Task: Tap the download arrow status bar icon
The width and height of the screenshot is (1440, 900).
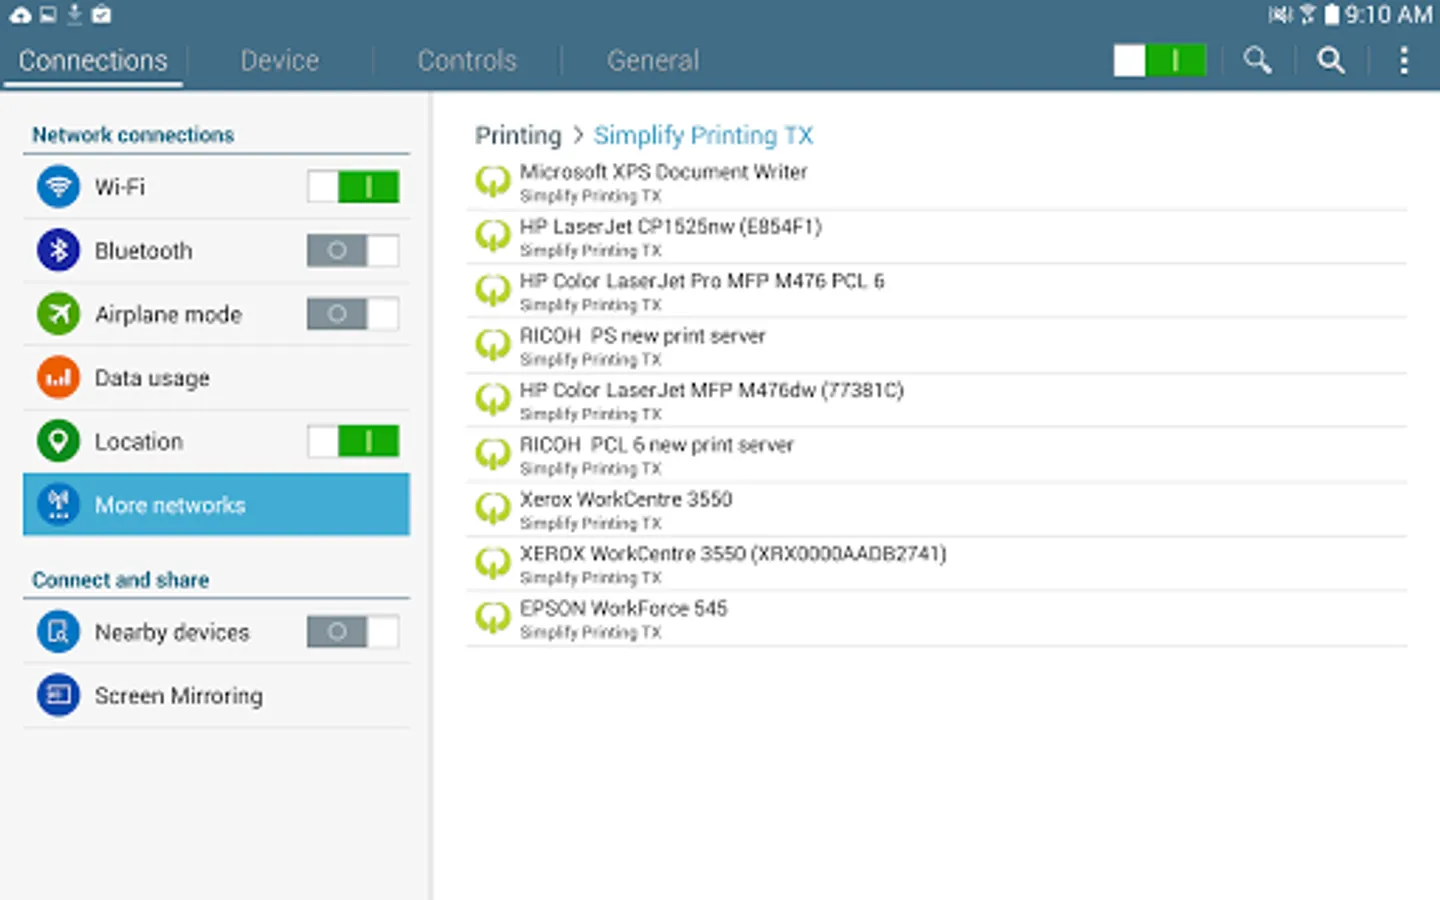Action: [74, 15]
